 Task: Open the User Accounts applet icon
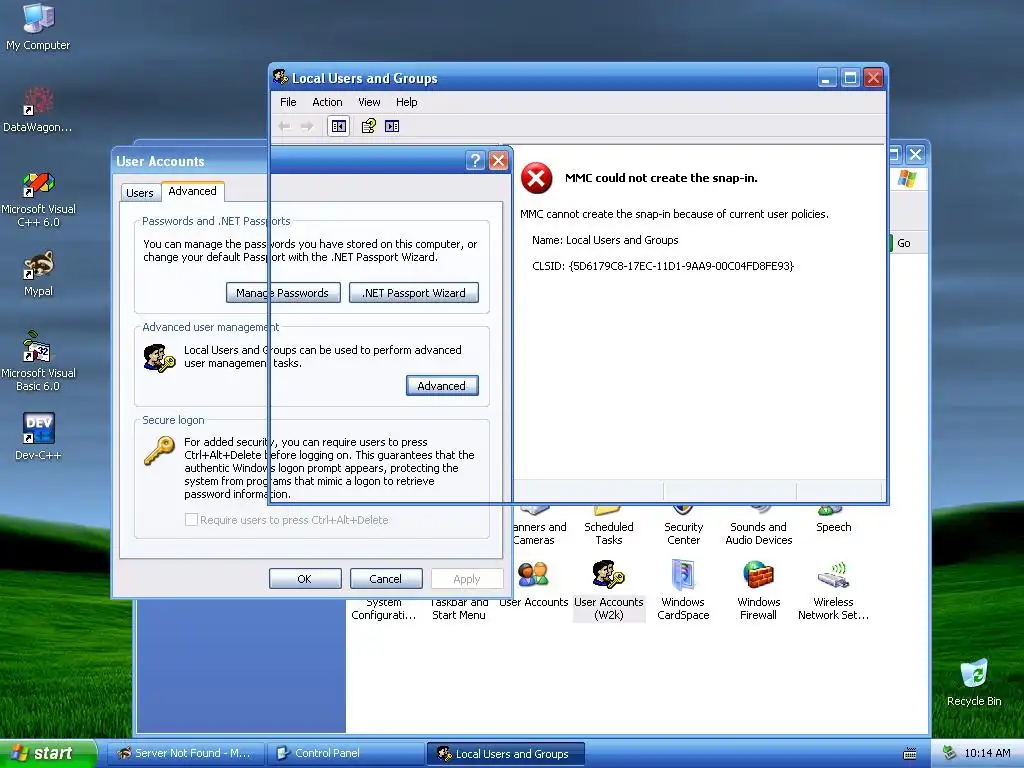point(534,584)
